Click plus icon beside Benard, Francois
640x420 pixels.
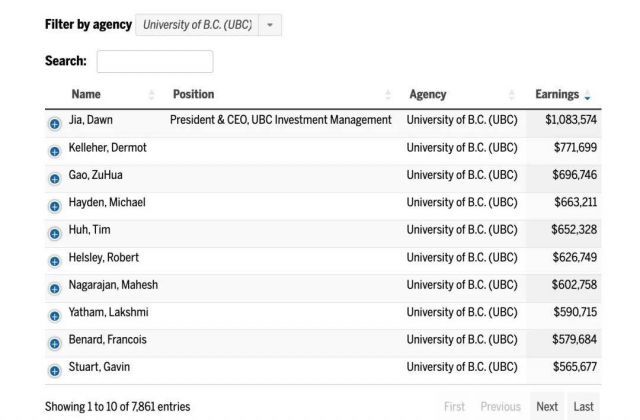(x=54, y=343)
